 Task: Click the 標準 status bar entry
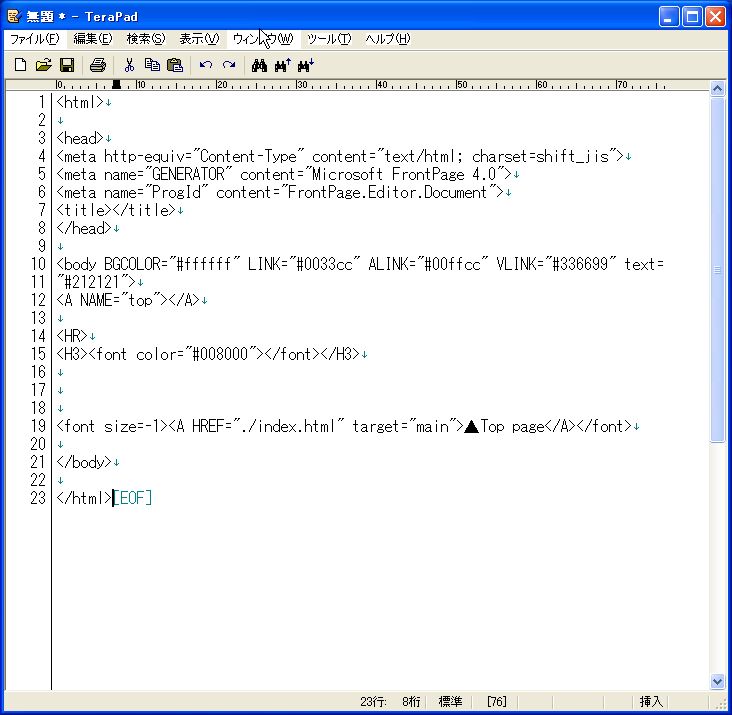[x=450, y=701]
